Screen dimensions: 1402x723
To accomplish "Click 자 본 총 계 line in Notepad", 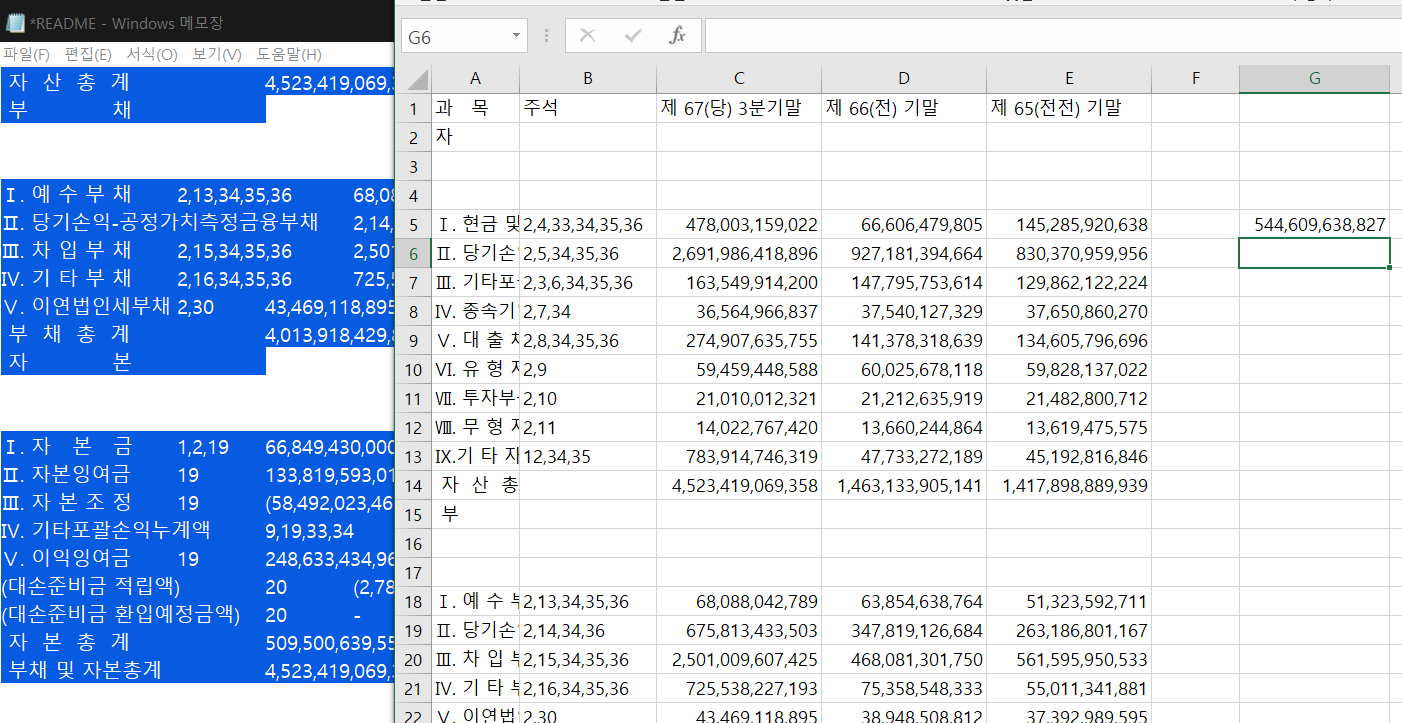I will (197, 641).
